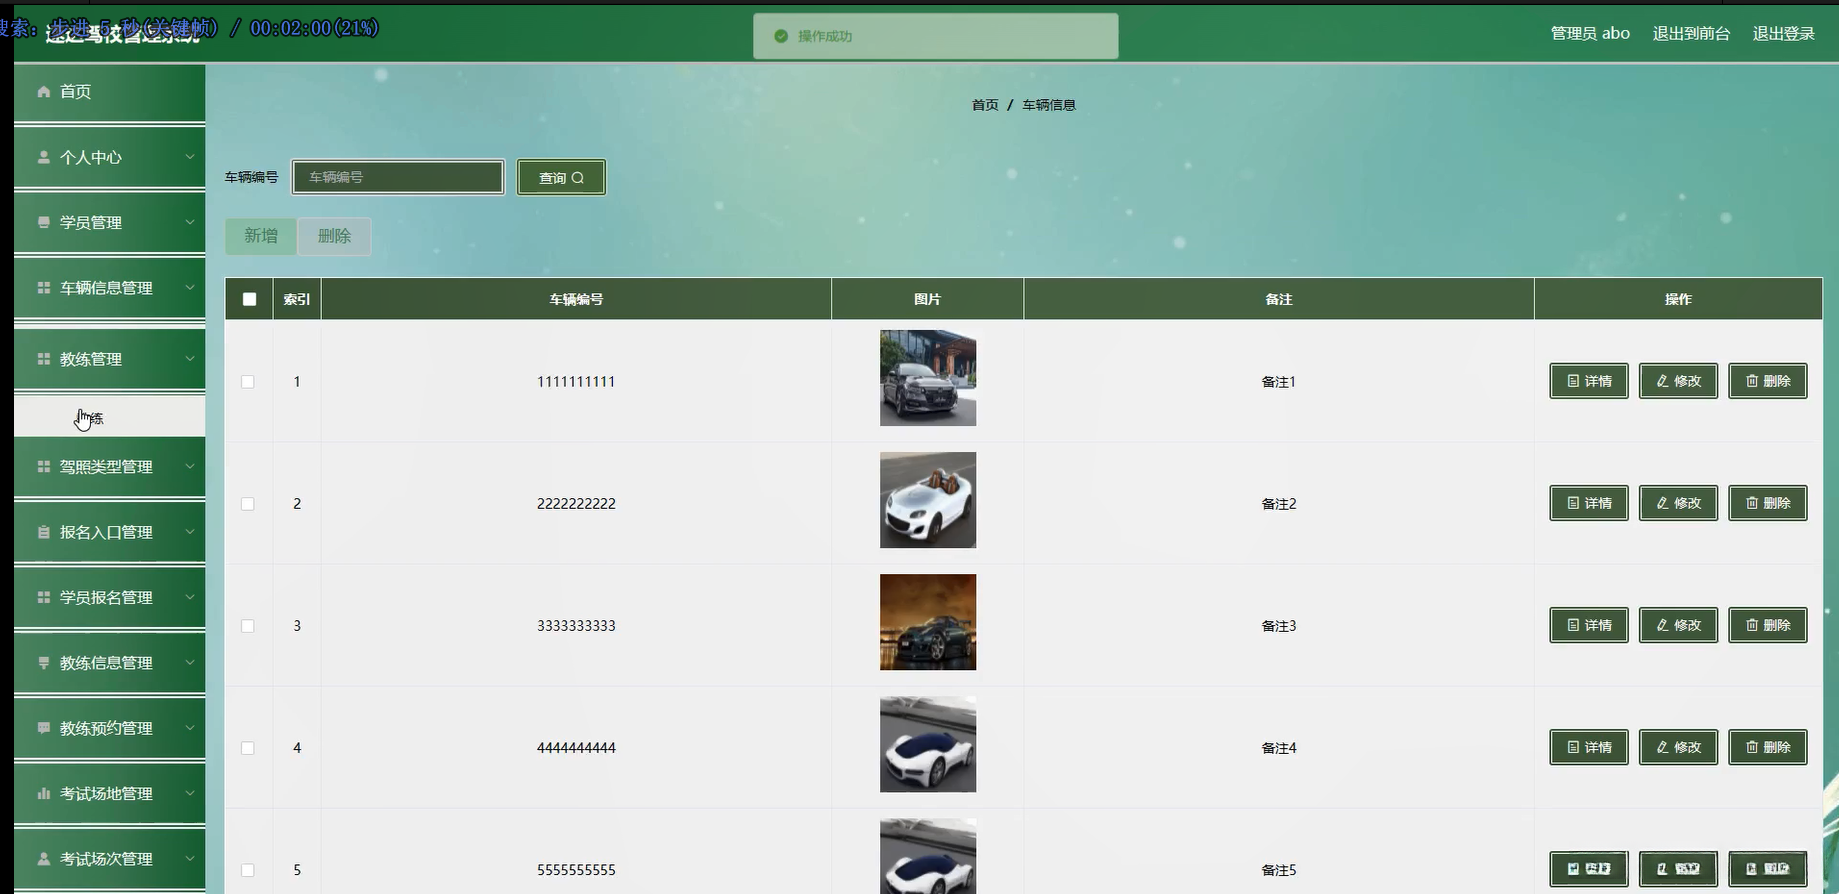Open 详情 for vehicle 1111111111
Image resolution: width=1839 pixels, height=894 pixels.
coord(1589,381)
